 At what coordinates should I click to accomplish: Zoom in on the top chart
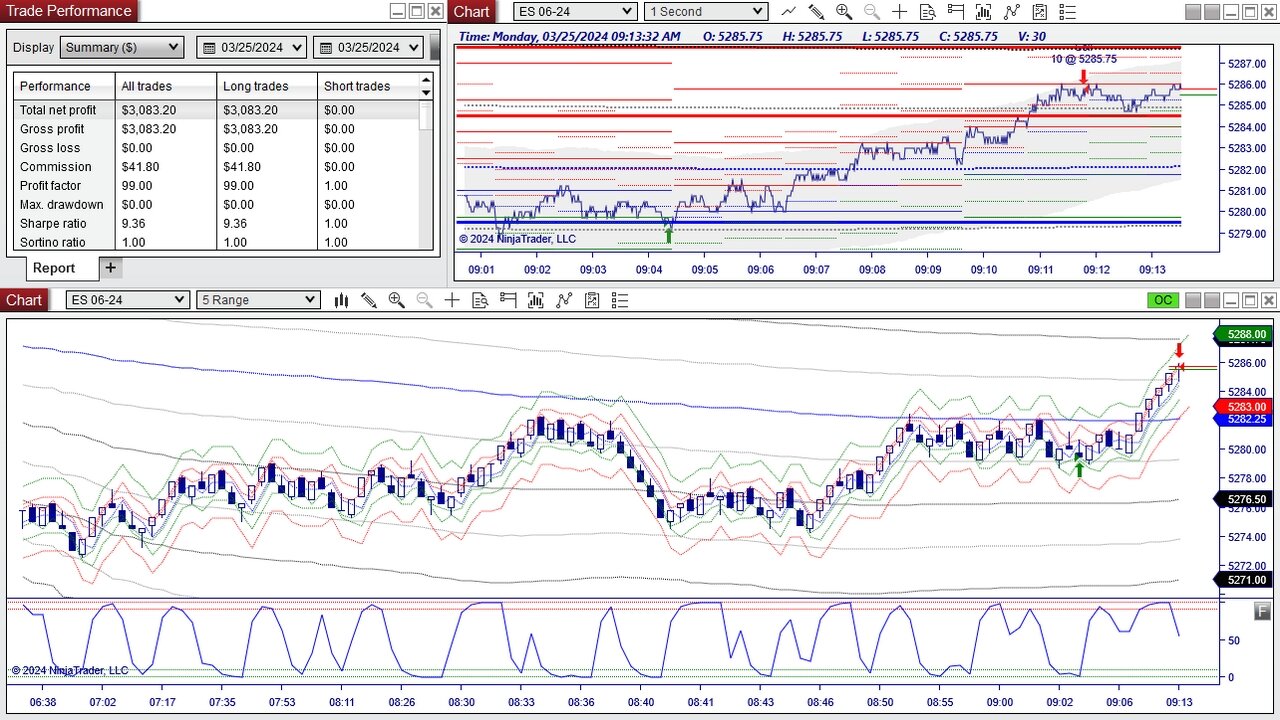click(844, 12)
